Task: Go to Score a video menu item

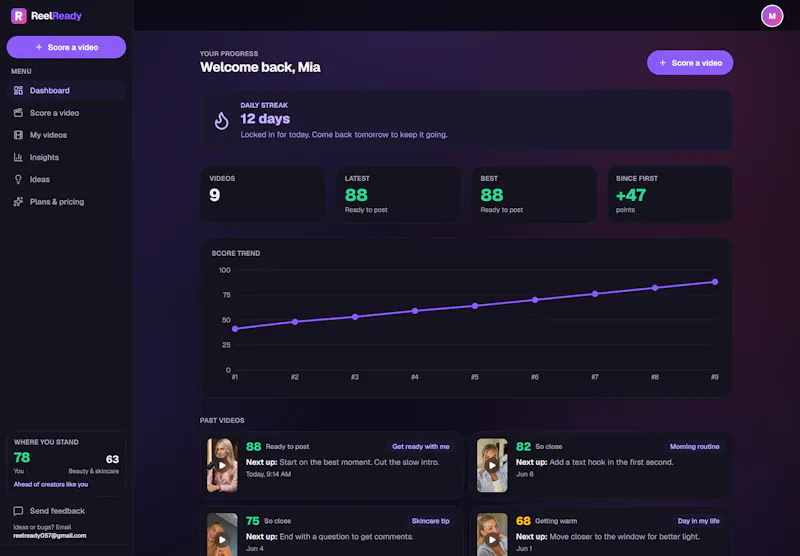Action: pyautogui.click(x=66, y=113)
